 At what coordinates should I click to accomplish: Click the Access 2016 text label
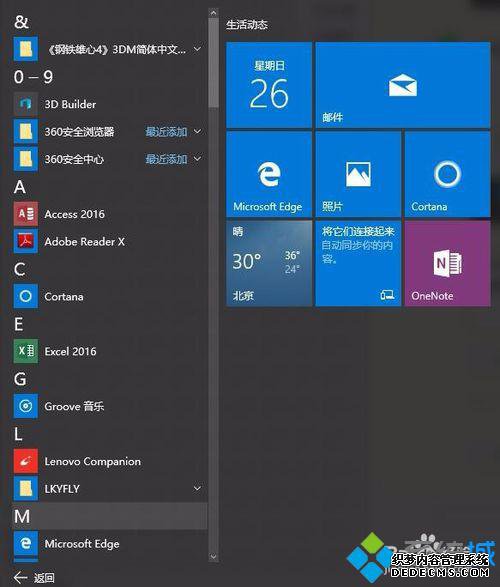pos(74,214)
